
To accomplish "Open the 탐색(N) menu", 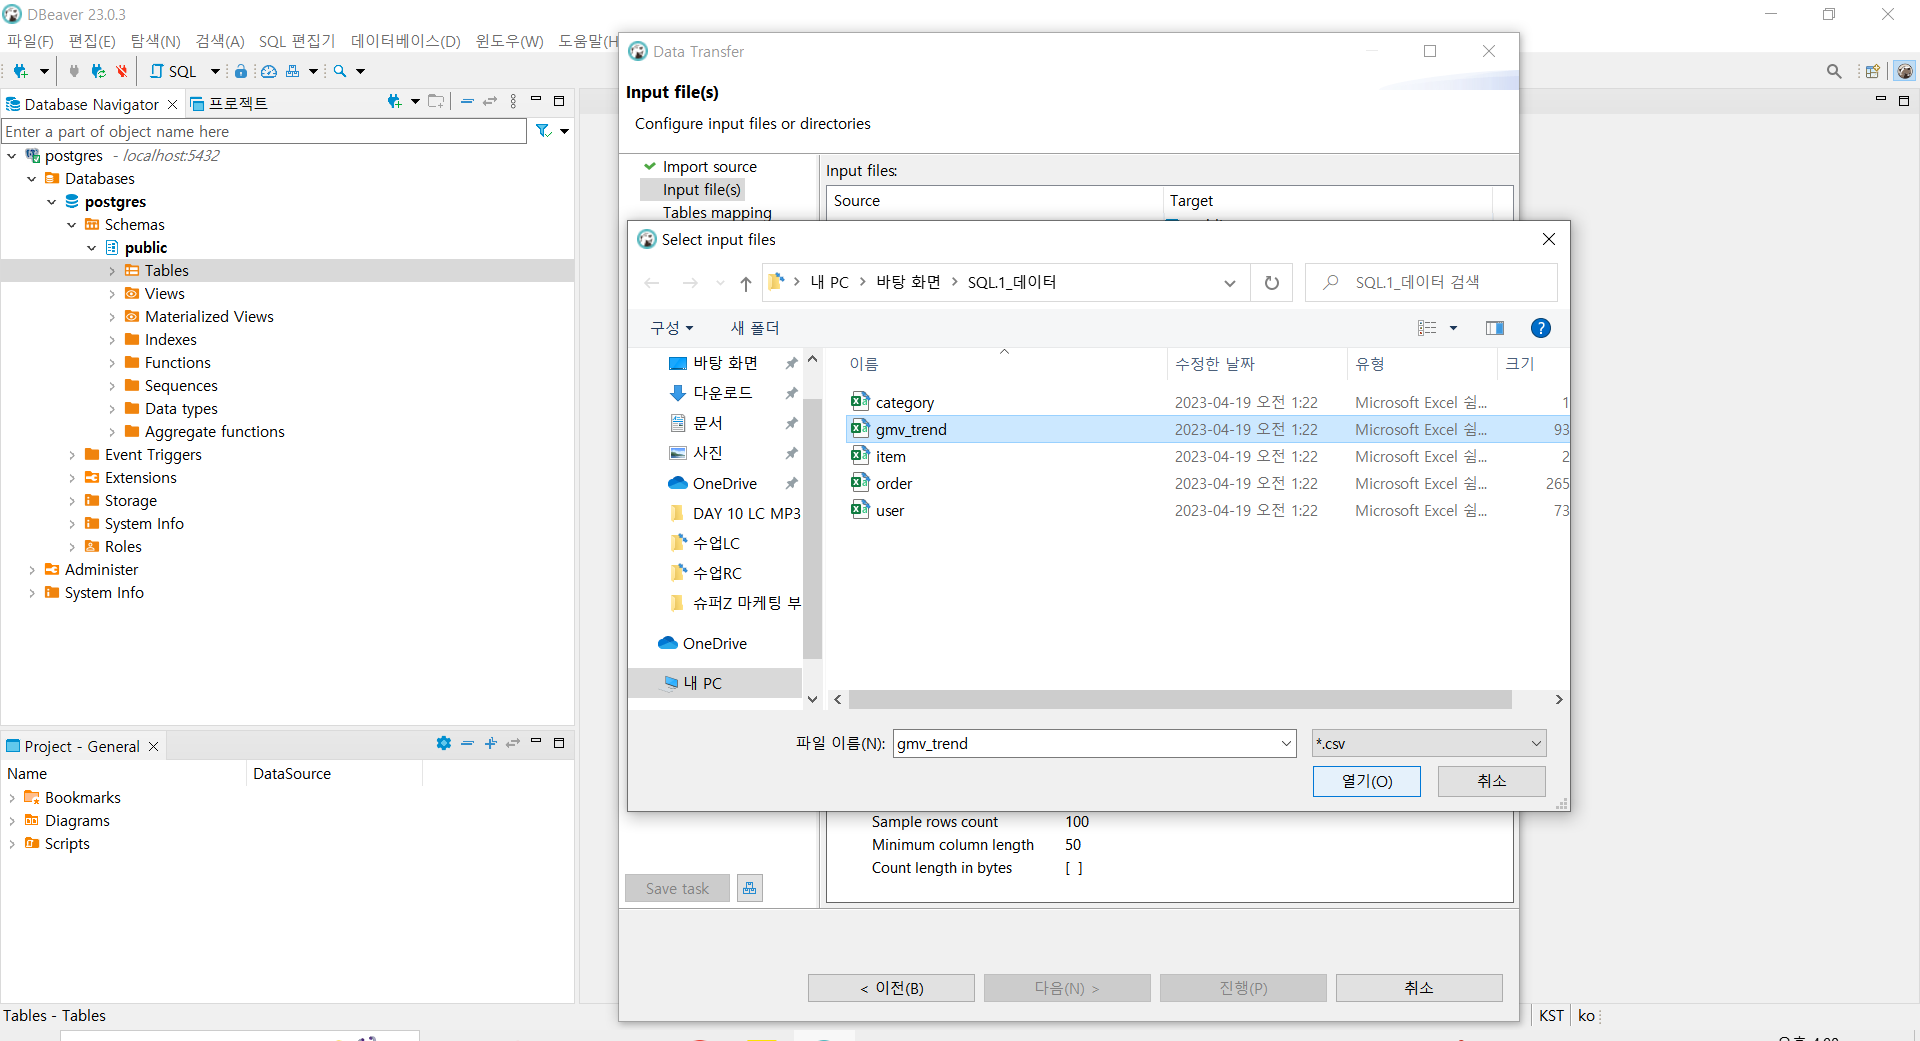I will (x=156, y=41).
